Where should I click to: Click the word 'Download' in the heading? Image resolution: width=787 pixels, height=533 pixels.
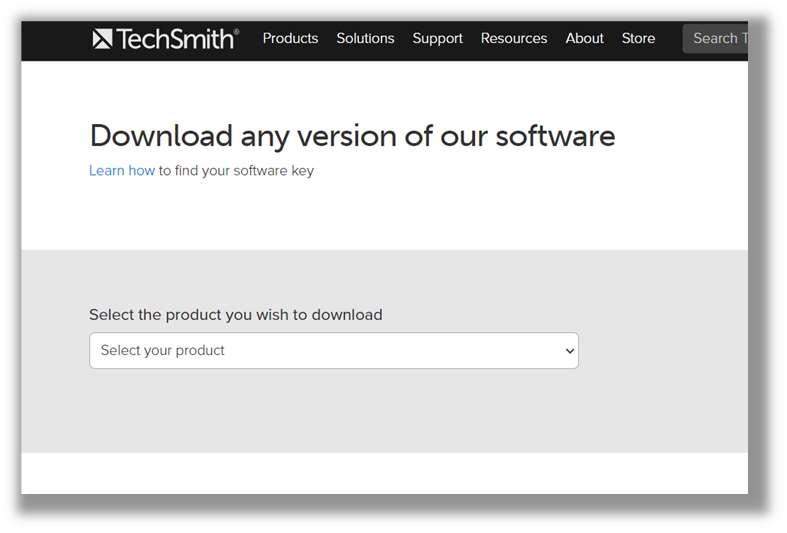point(161,136)
